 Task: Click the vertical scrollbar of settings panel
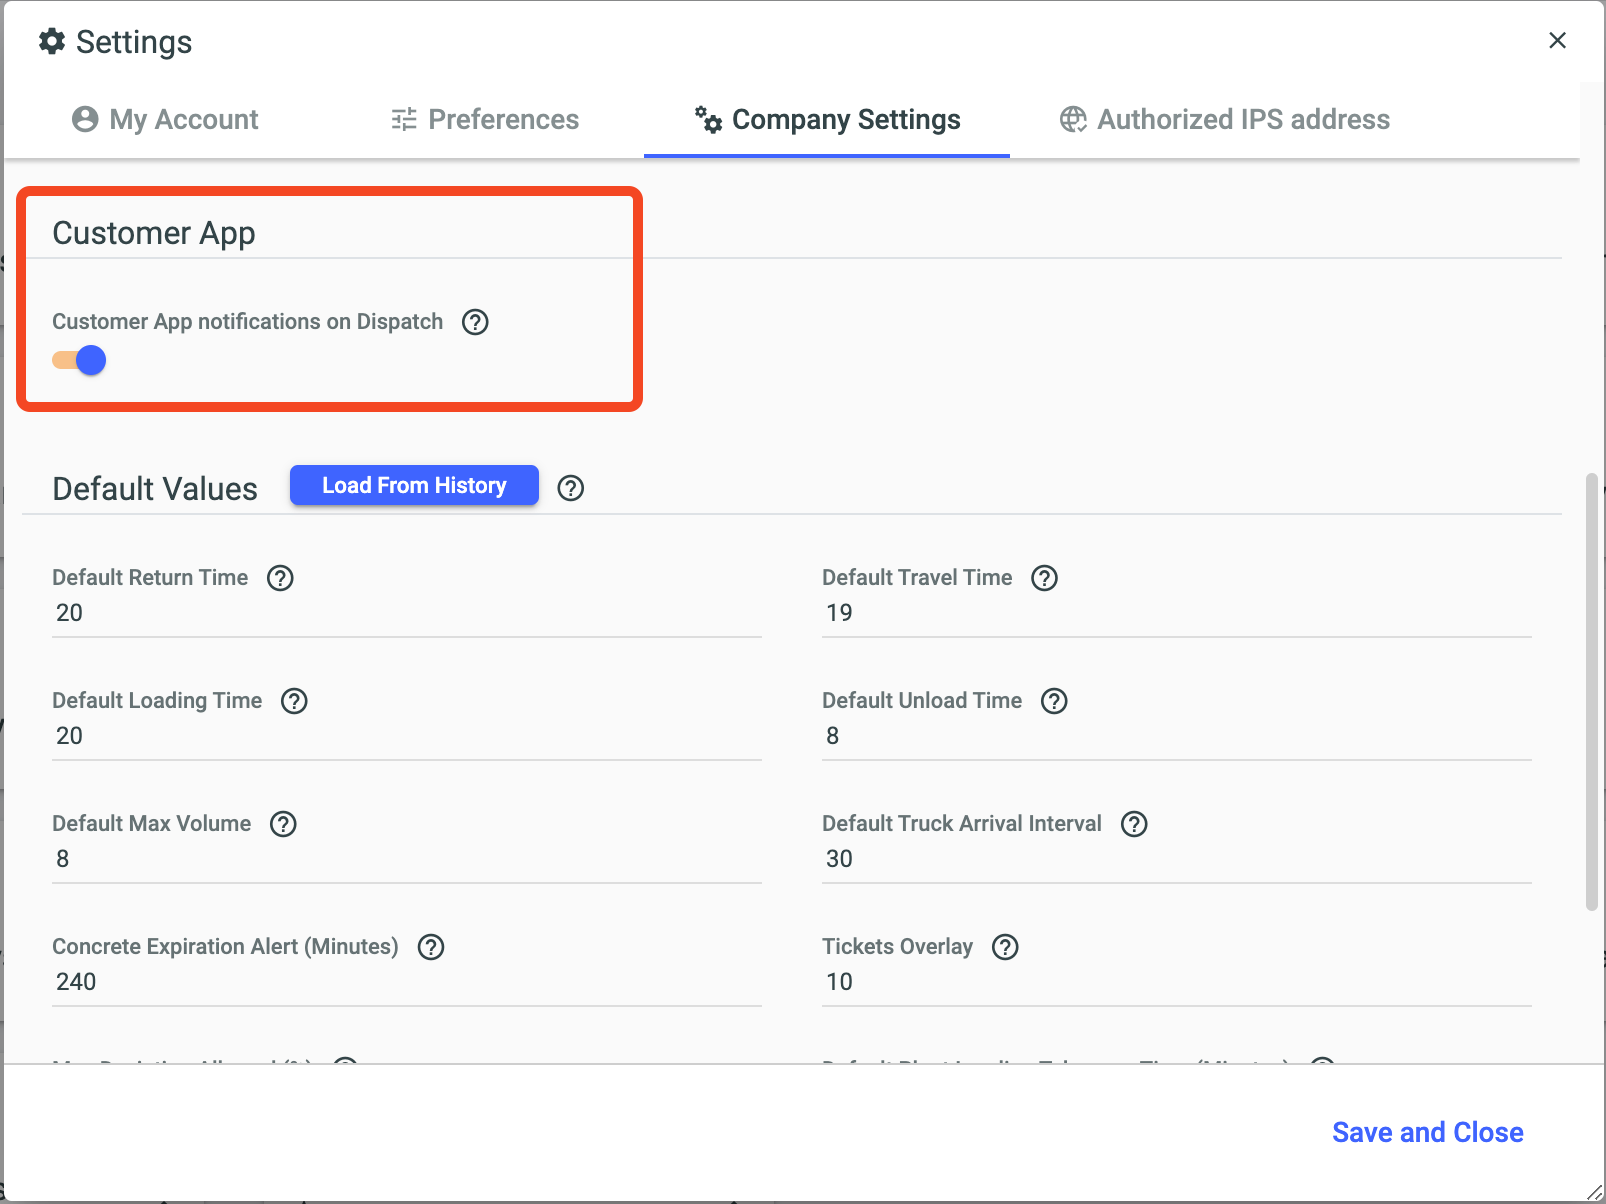pyautogui.click(x=1591, y=690)
